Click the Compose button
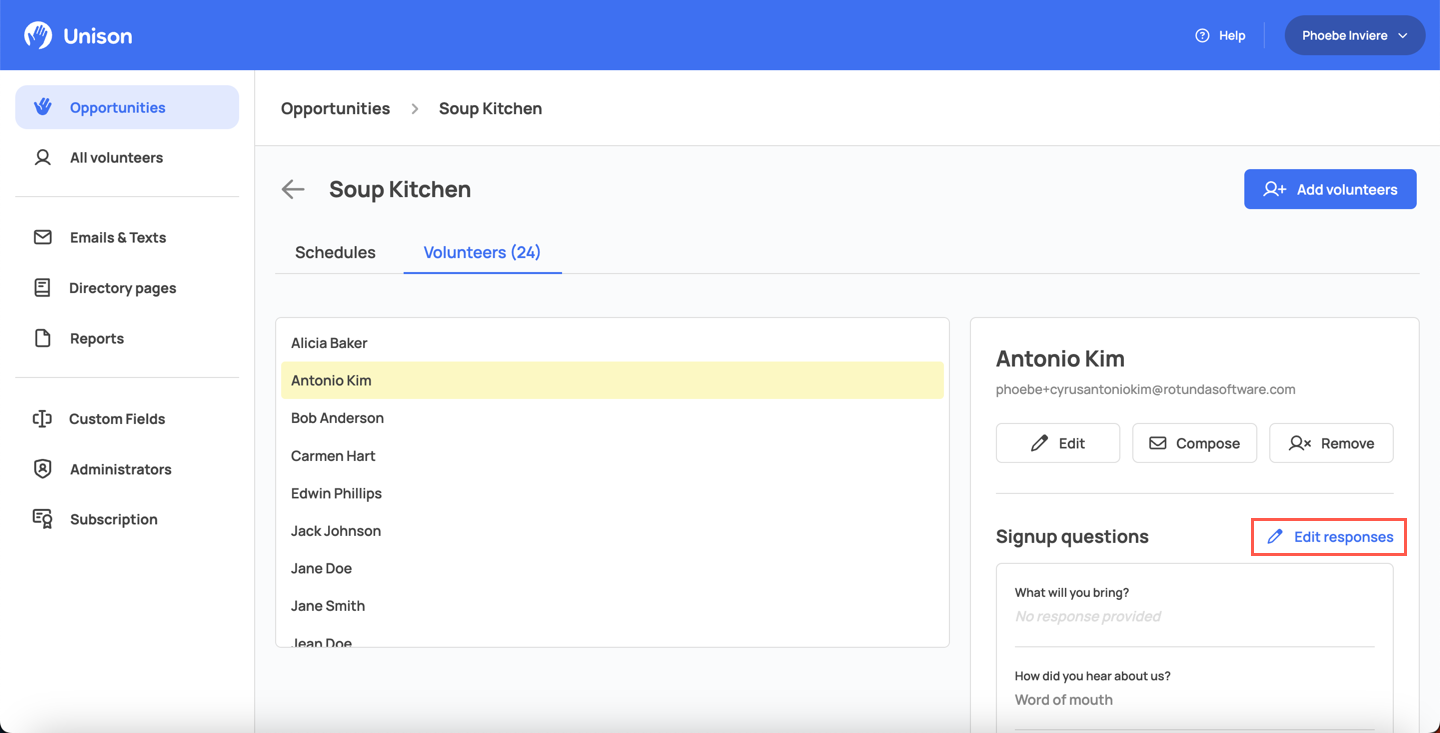The image size is (1440, 733). (1194, 443)
